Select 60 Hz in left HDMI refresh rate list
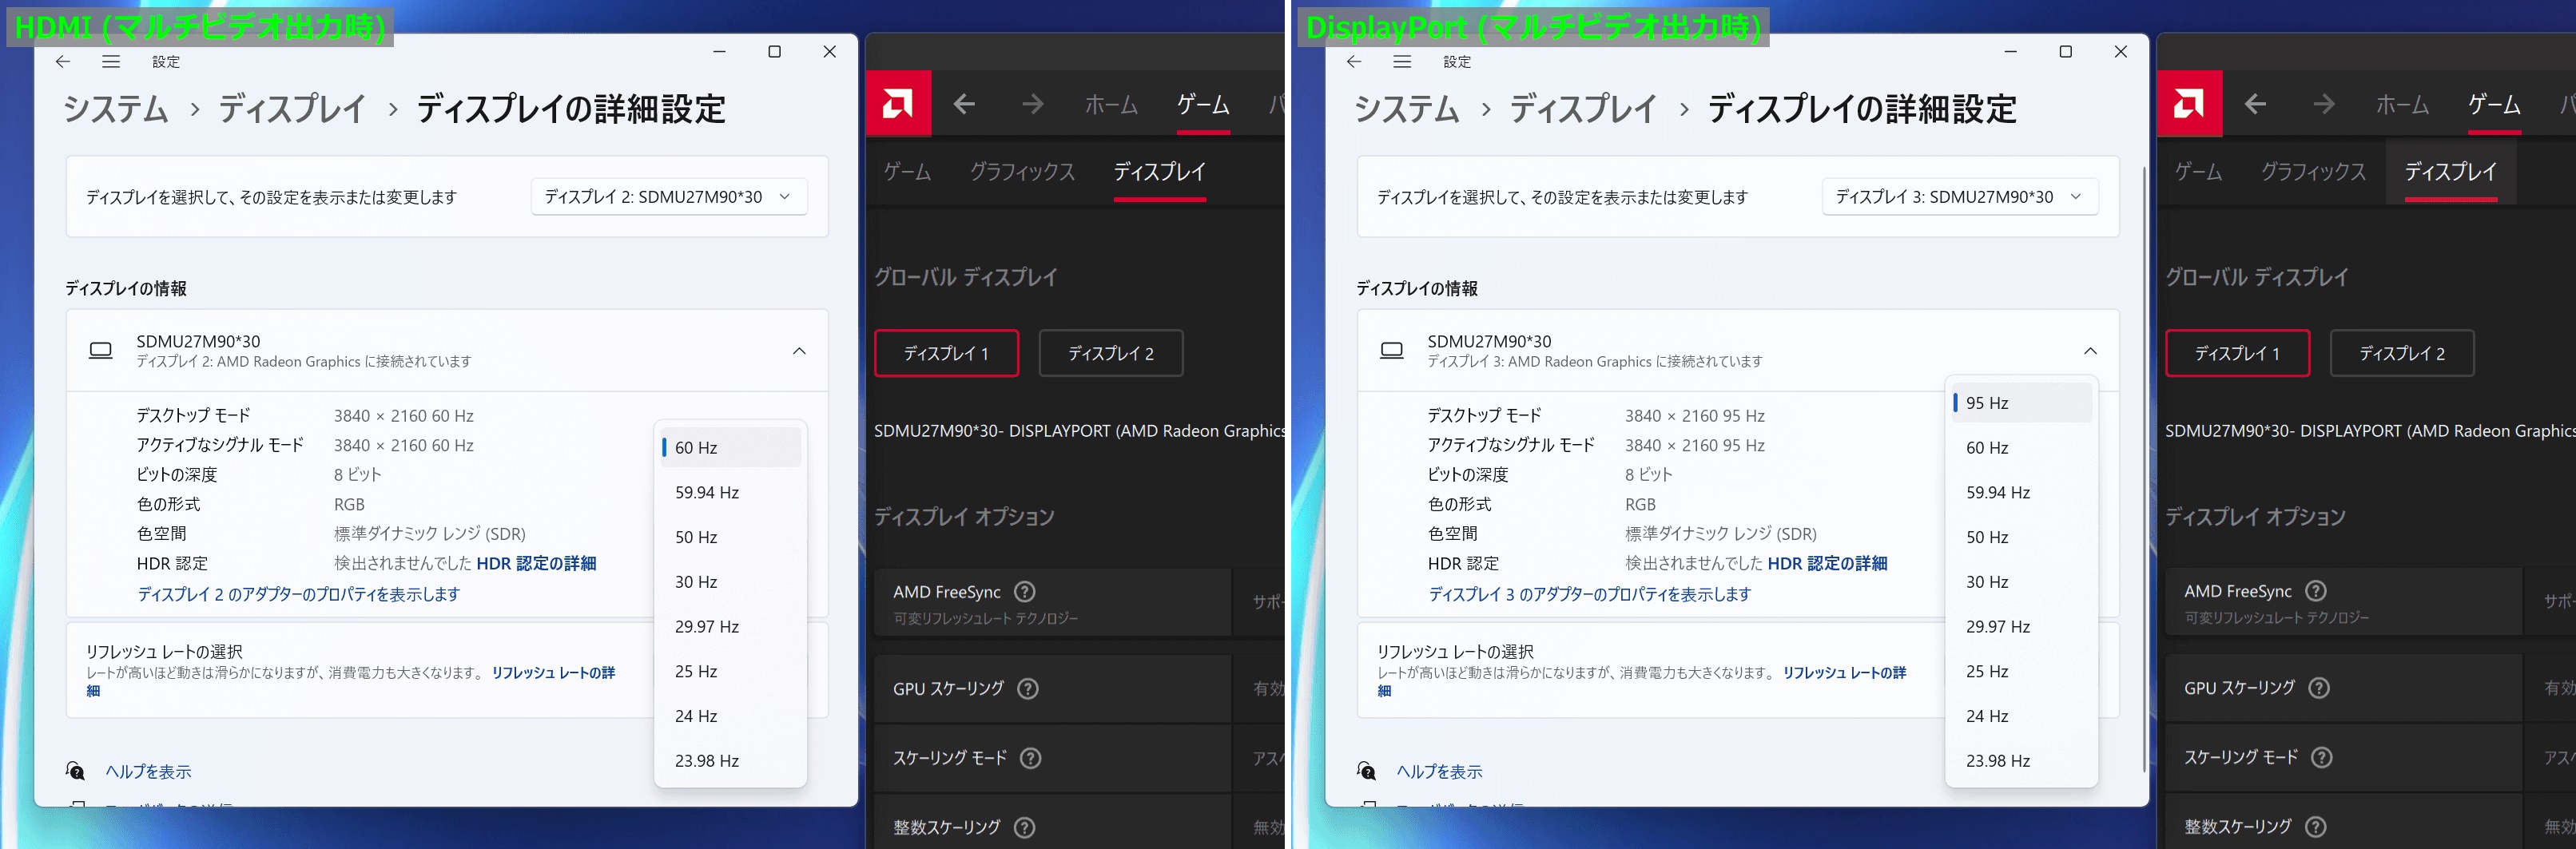2576x849 pixels. click(731, 448)
